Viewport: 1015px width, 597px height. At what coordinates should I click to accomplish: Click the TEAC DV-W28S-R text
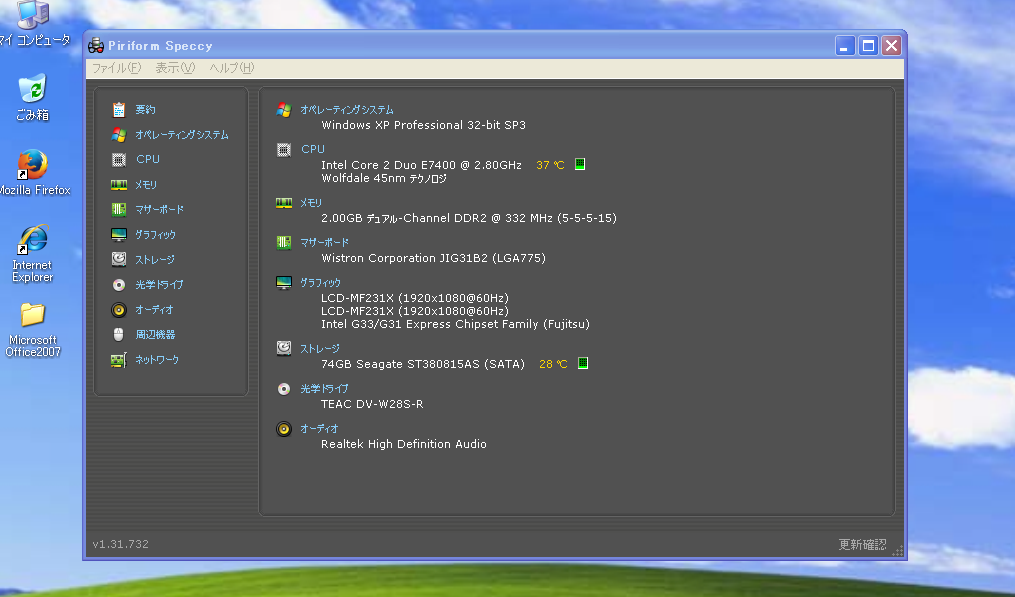[372, 404]
